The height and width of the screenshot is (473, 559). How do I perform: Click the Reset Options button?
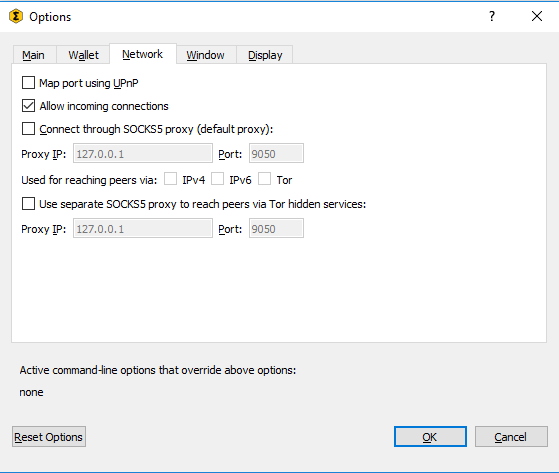49,437
